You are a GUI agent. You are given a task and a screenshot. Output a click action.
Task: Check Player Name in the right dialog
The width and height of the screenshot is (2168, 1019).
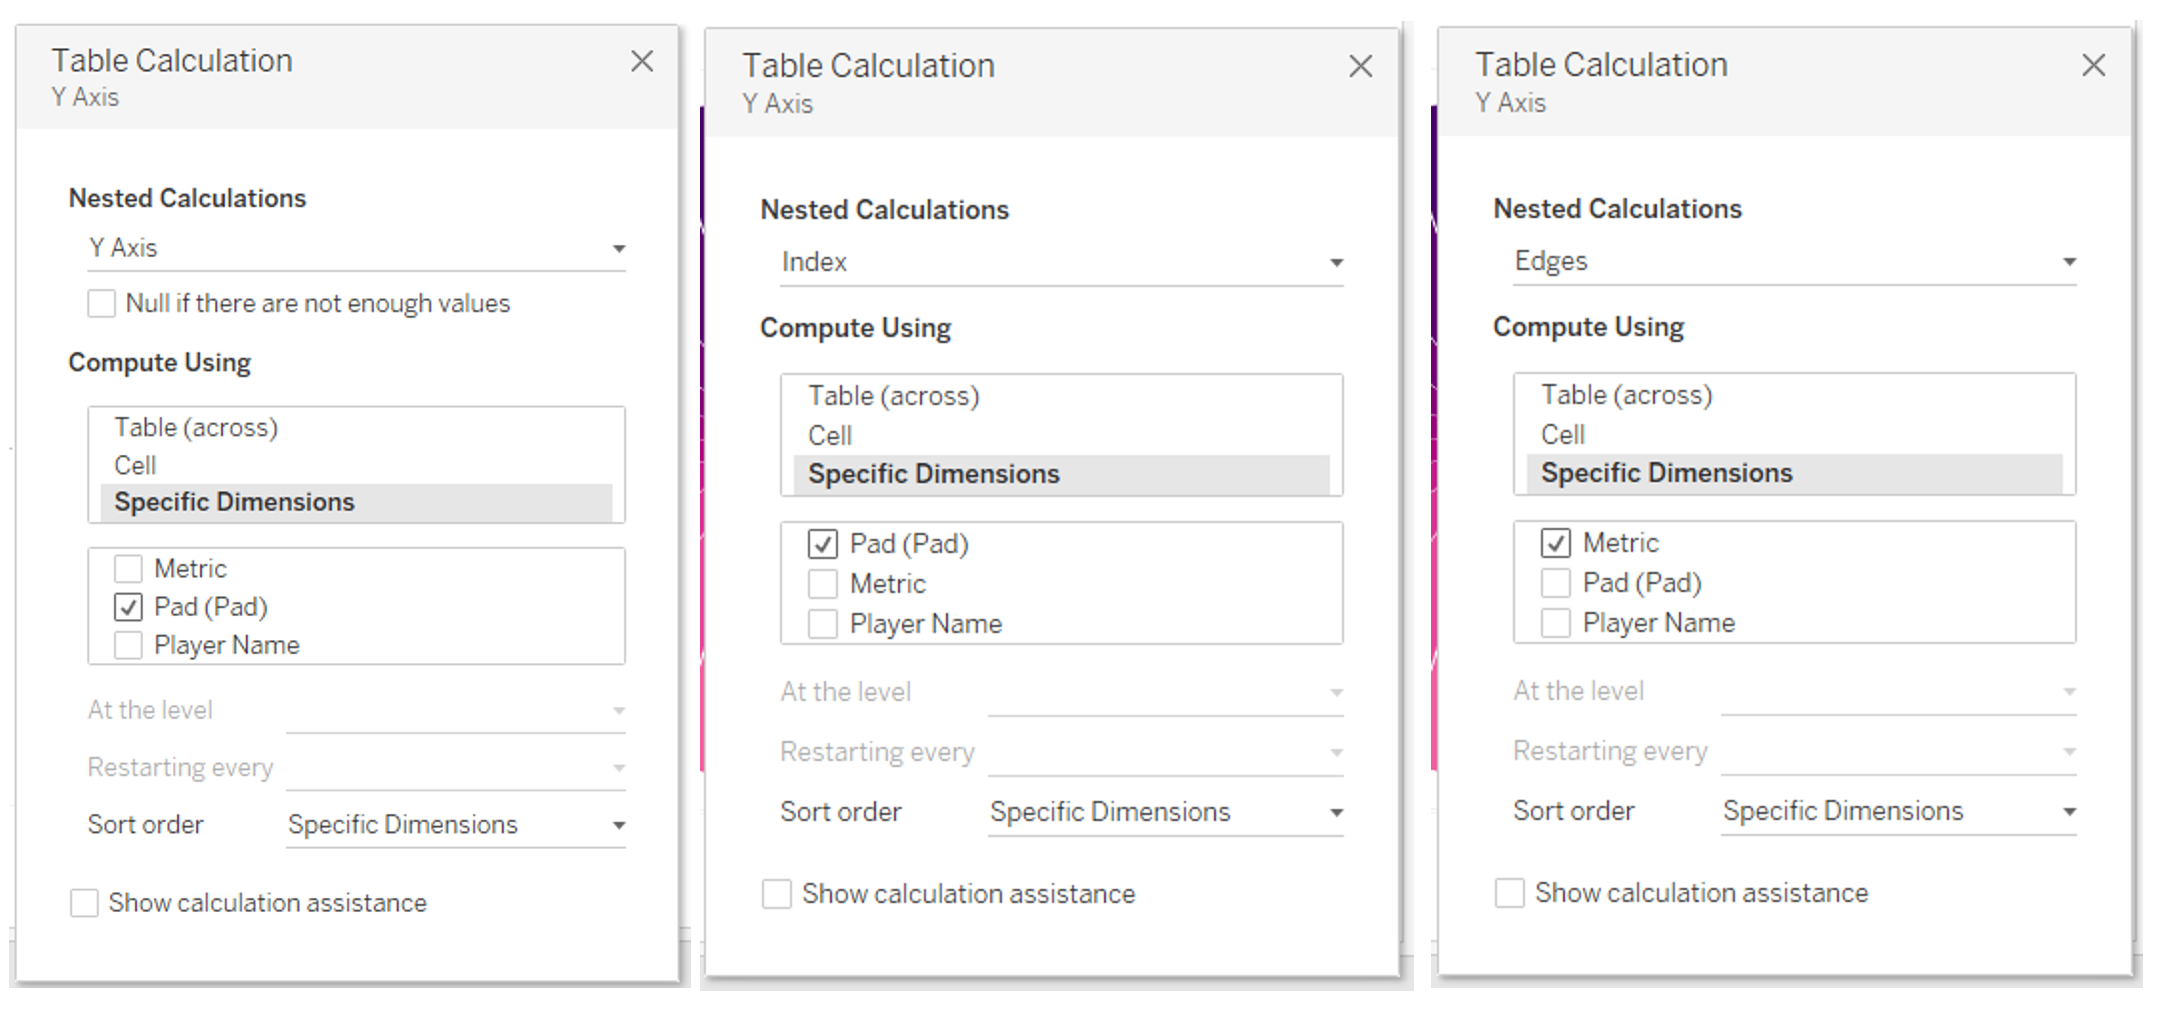(x=1555, y=623)
